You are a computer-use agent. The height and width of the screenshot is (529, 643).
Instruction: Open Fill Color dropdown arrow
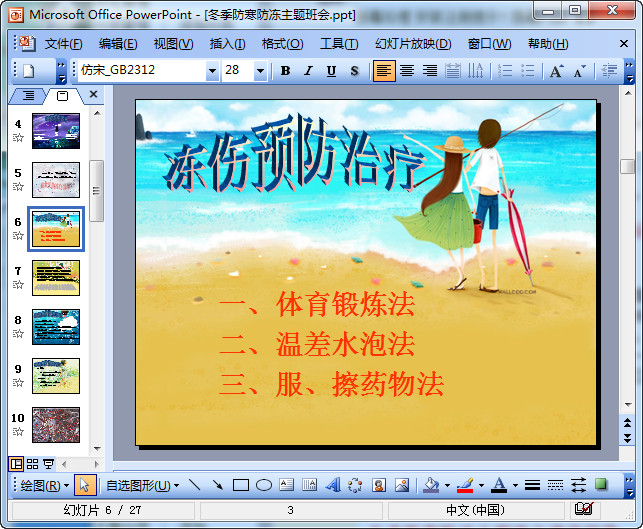coord(447,486)
